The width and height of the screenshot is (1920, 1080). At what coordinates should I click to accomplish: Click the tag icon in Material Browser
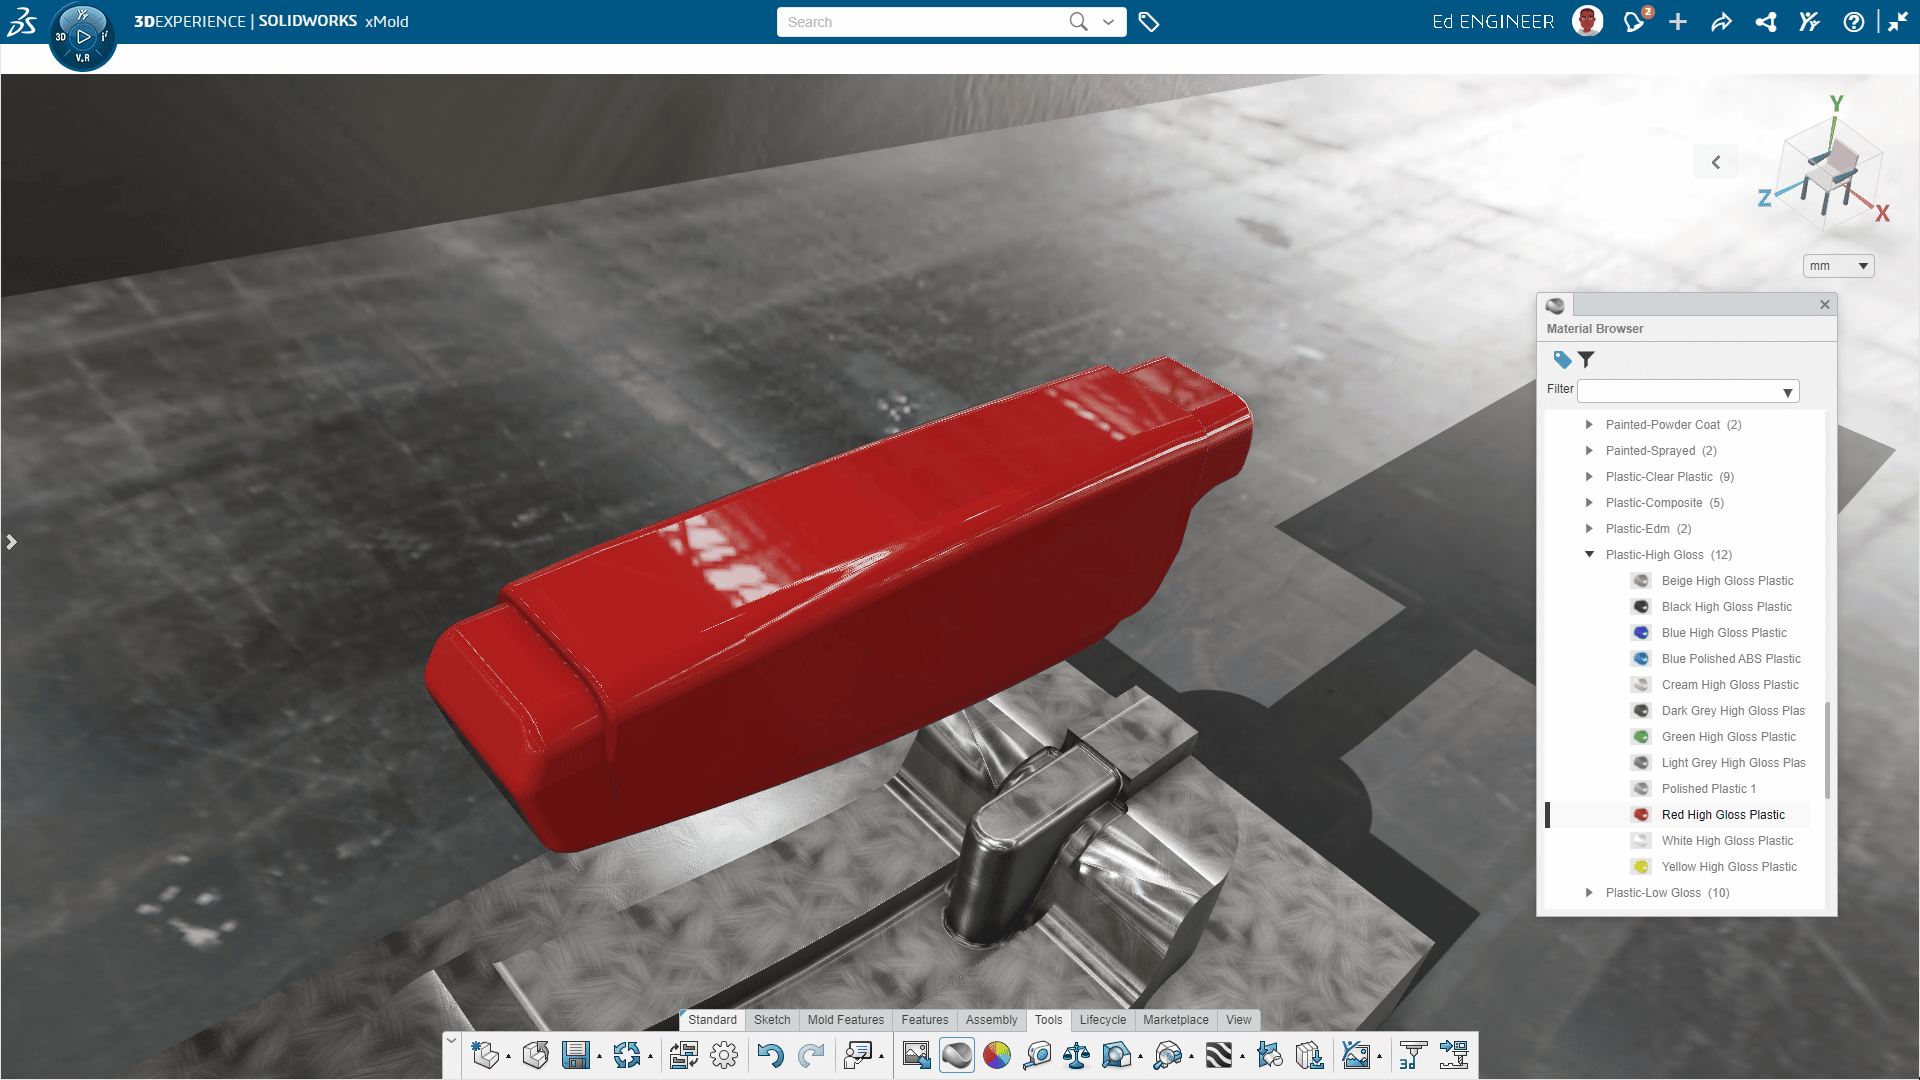(1562, 360)
